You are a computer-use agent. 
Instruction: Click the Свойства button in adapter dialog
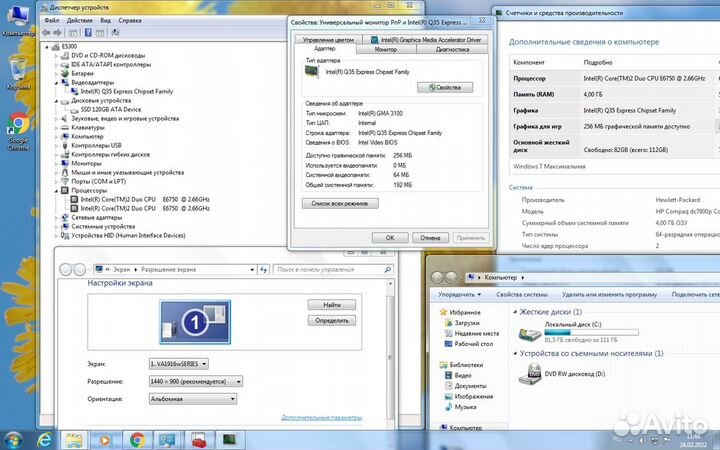(x=445, y=87)
